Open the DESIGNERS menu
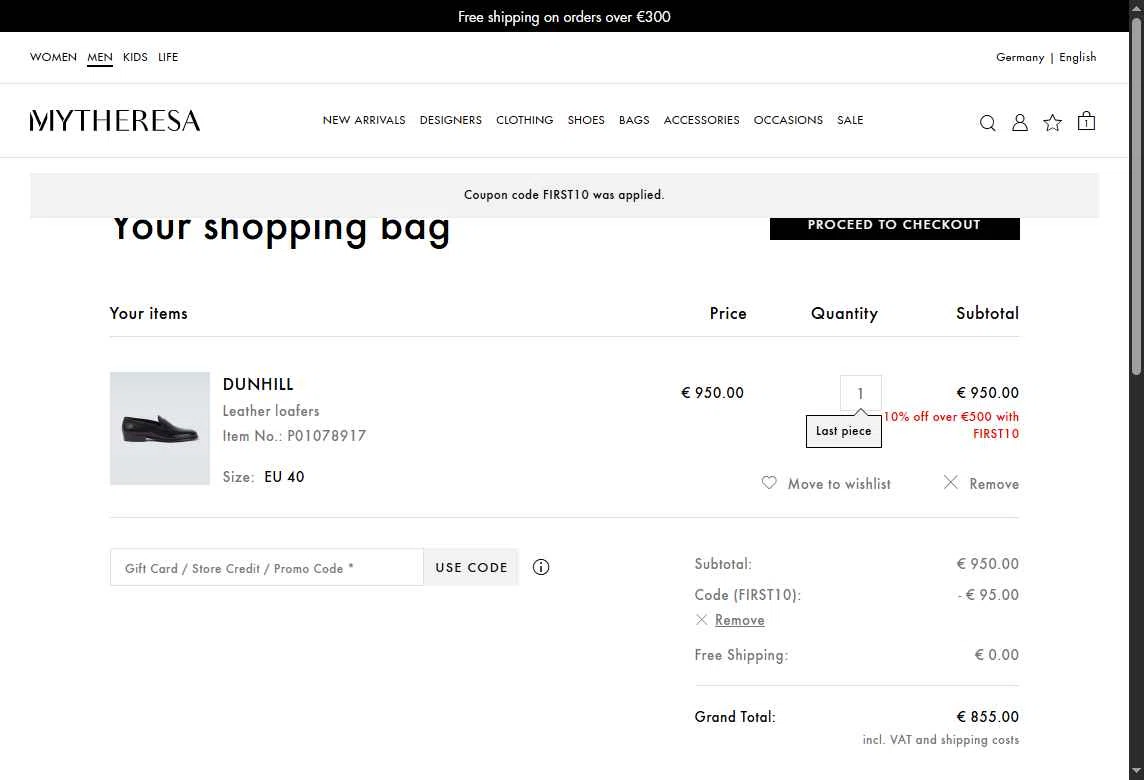1144x780 pixels. 451,120
